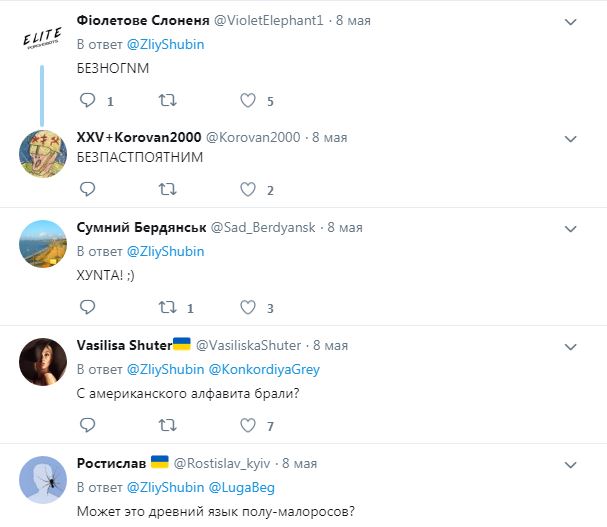Like the БЕЗПАСТПОЯТНИМ tweet

tap(249, 189)
